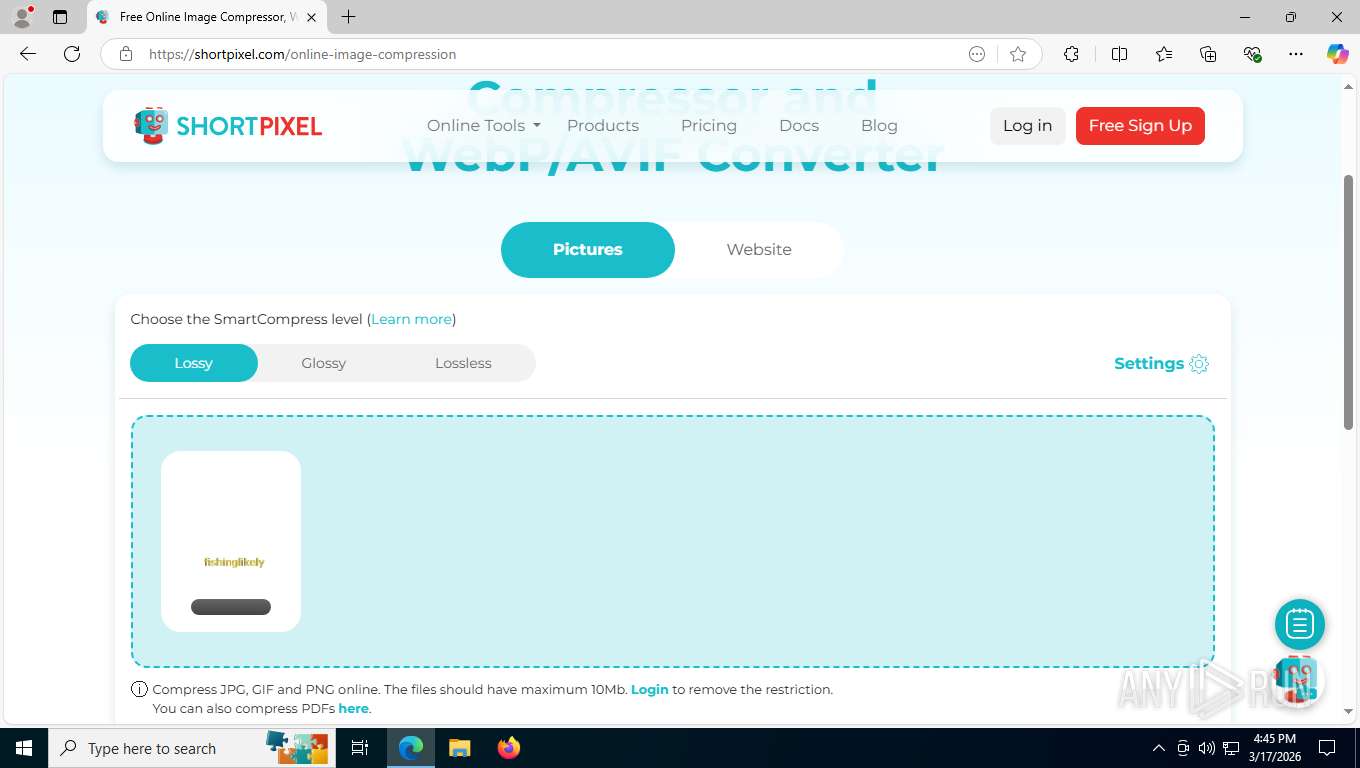Refresh the page
1360x768 pixels.
[x=72, y=54]
